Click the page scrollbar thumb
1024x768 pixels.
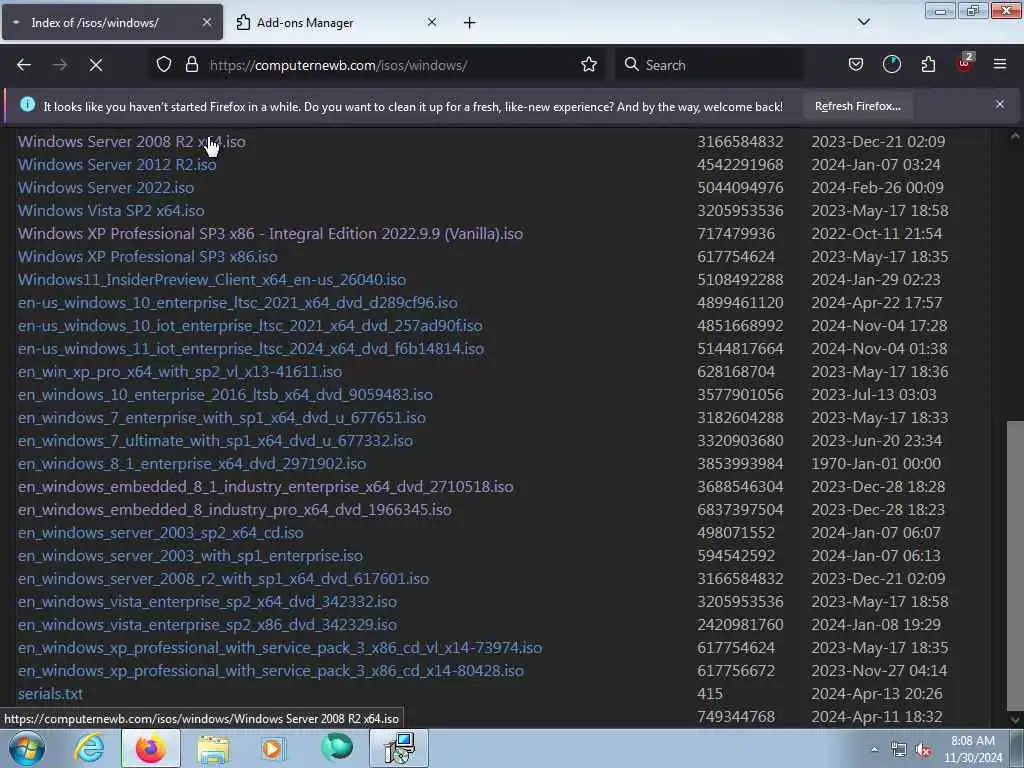1015,565
